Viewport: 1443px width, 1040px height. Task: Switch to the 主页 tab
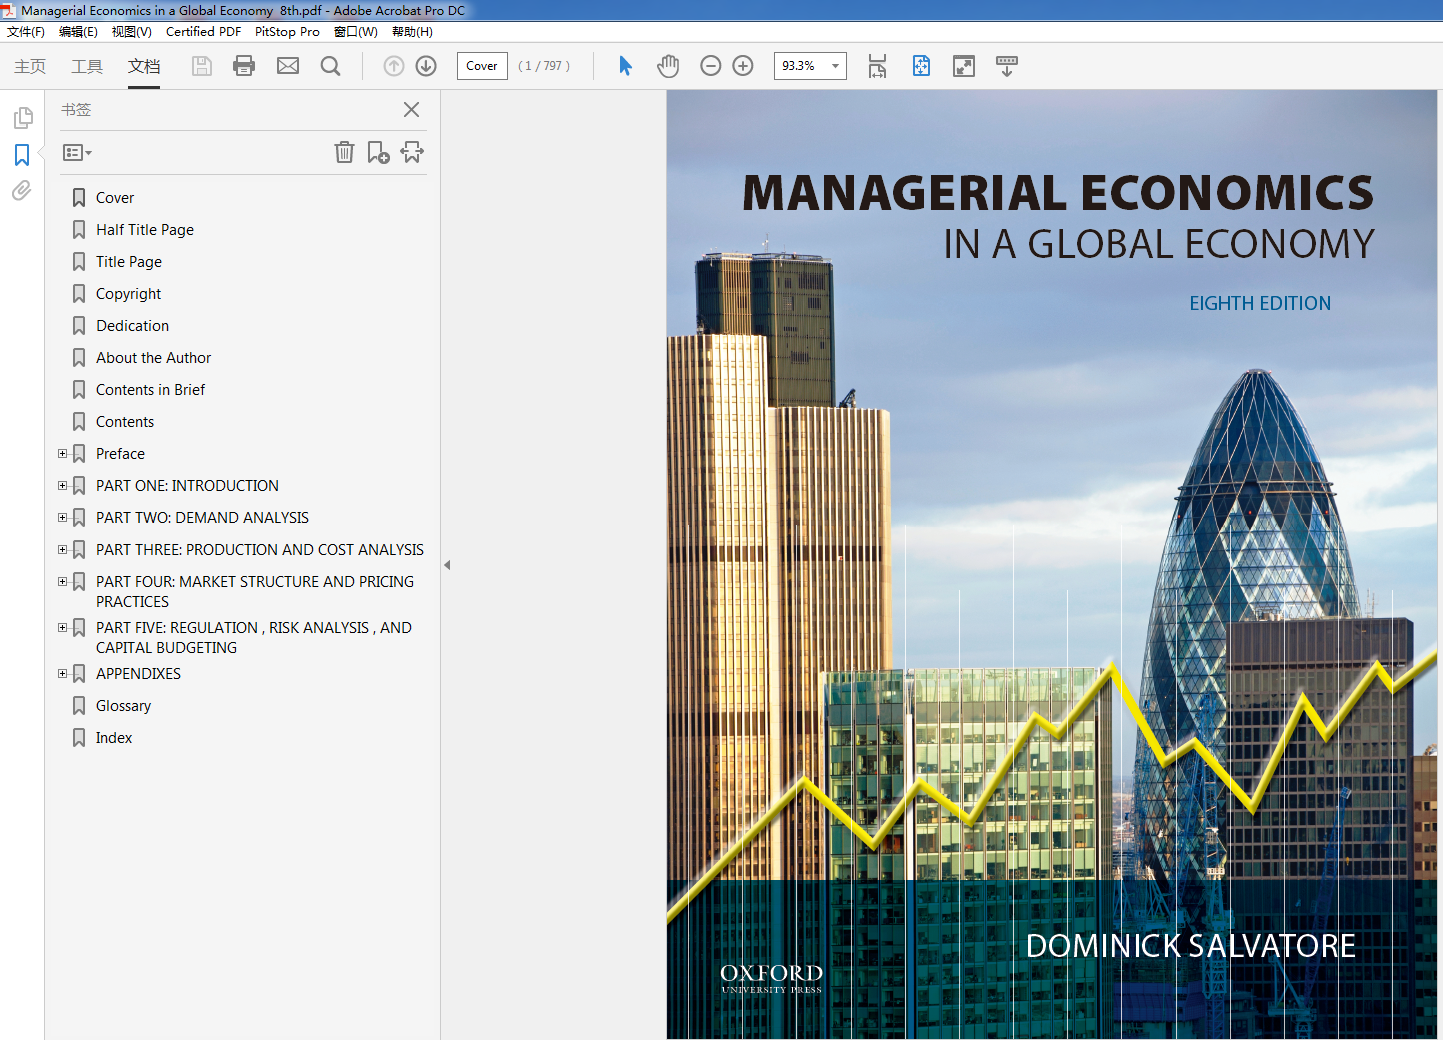[x=30, y=66]
